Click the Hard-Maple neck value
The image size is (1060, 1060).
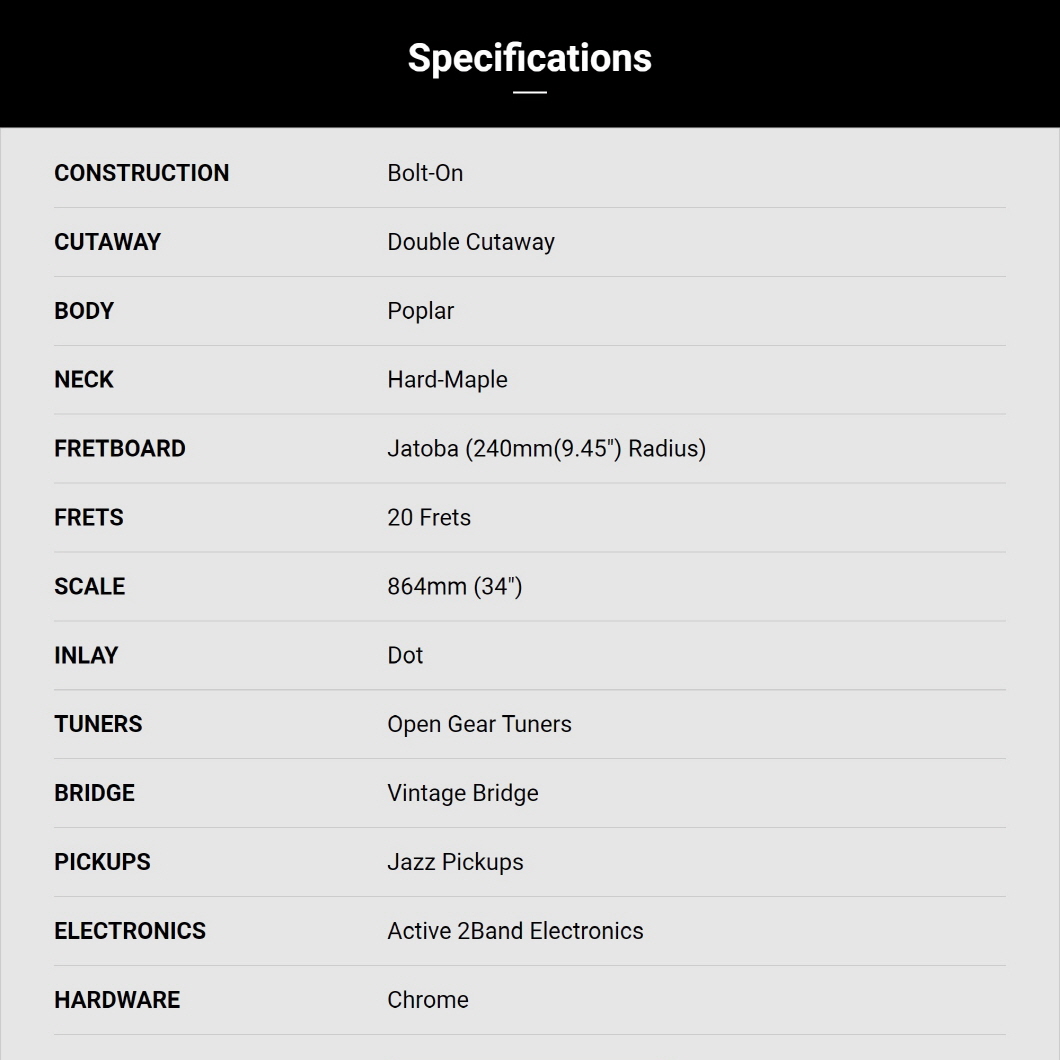[448, 380]
